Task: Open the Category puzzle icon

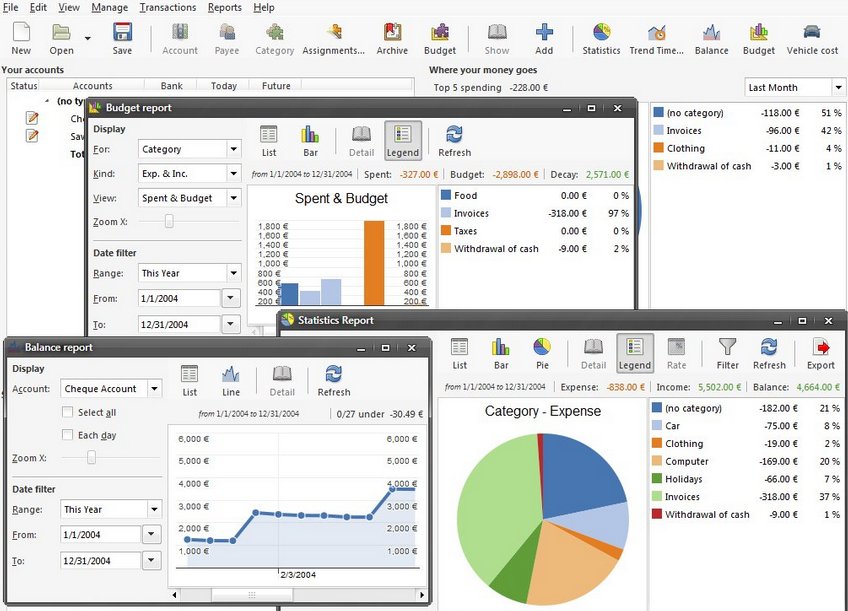Action: pos(275,32)
